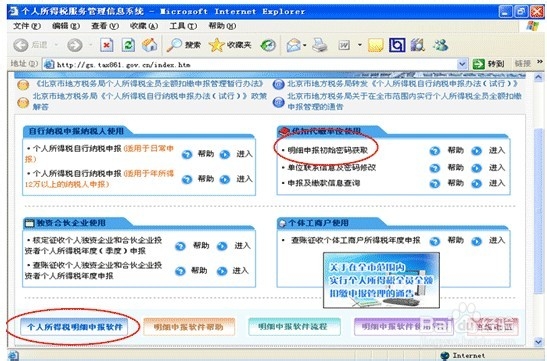This screenshot has width=547, height=361.
Task: Stop page loading with red X icon
Action: pyautogui.click(x=106, y=45)
